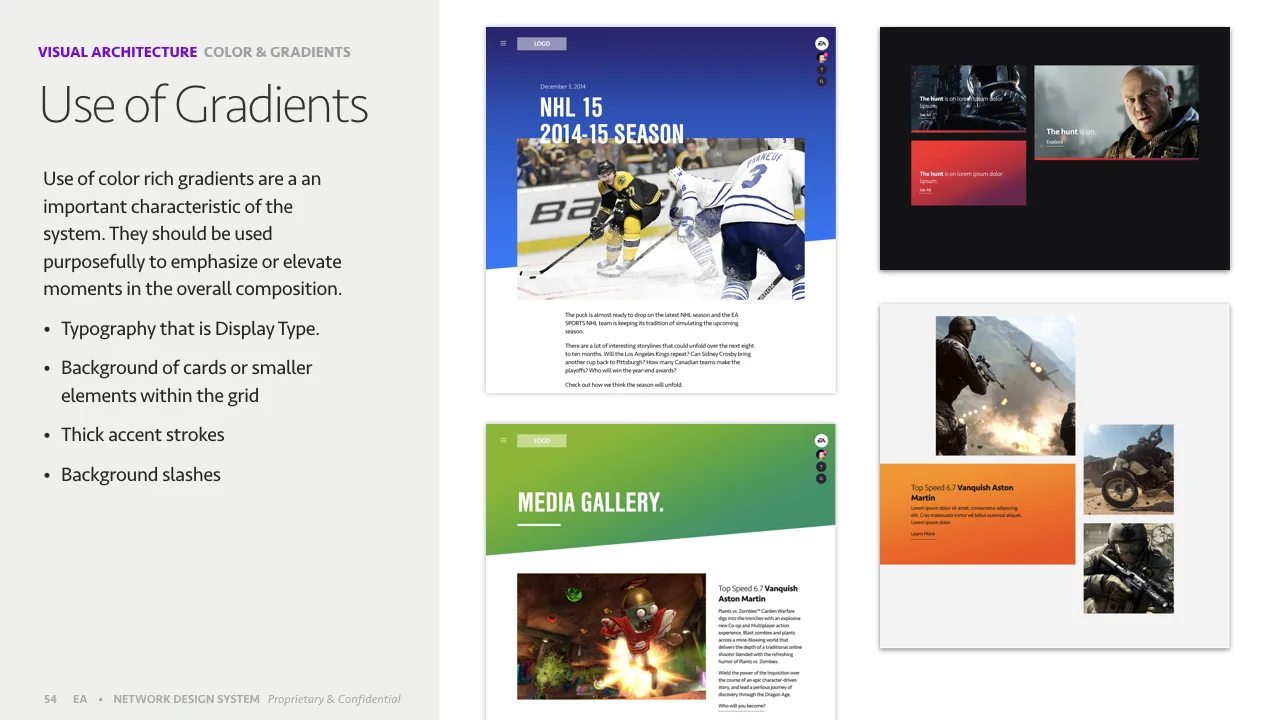
Task: Click the avatar icon on Media Gallery page
Action: tap(821, 454)
